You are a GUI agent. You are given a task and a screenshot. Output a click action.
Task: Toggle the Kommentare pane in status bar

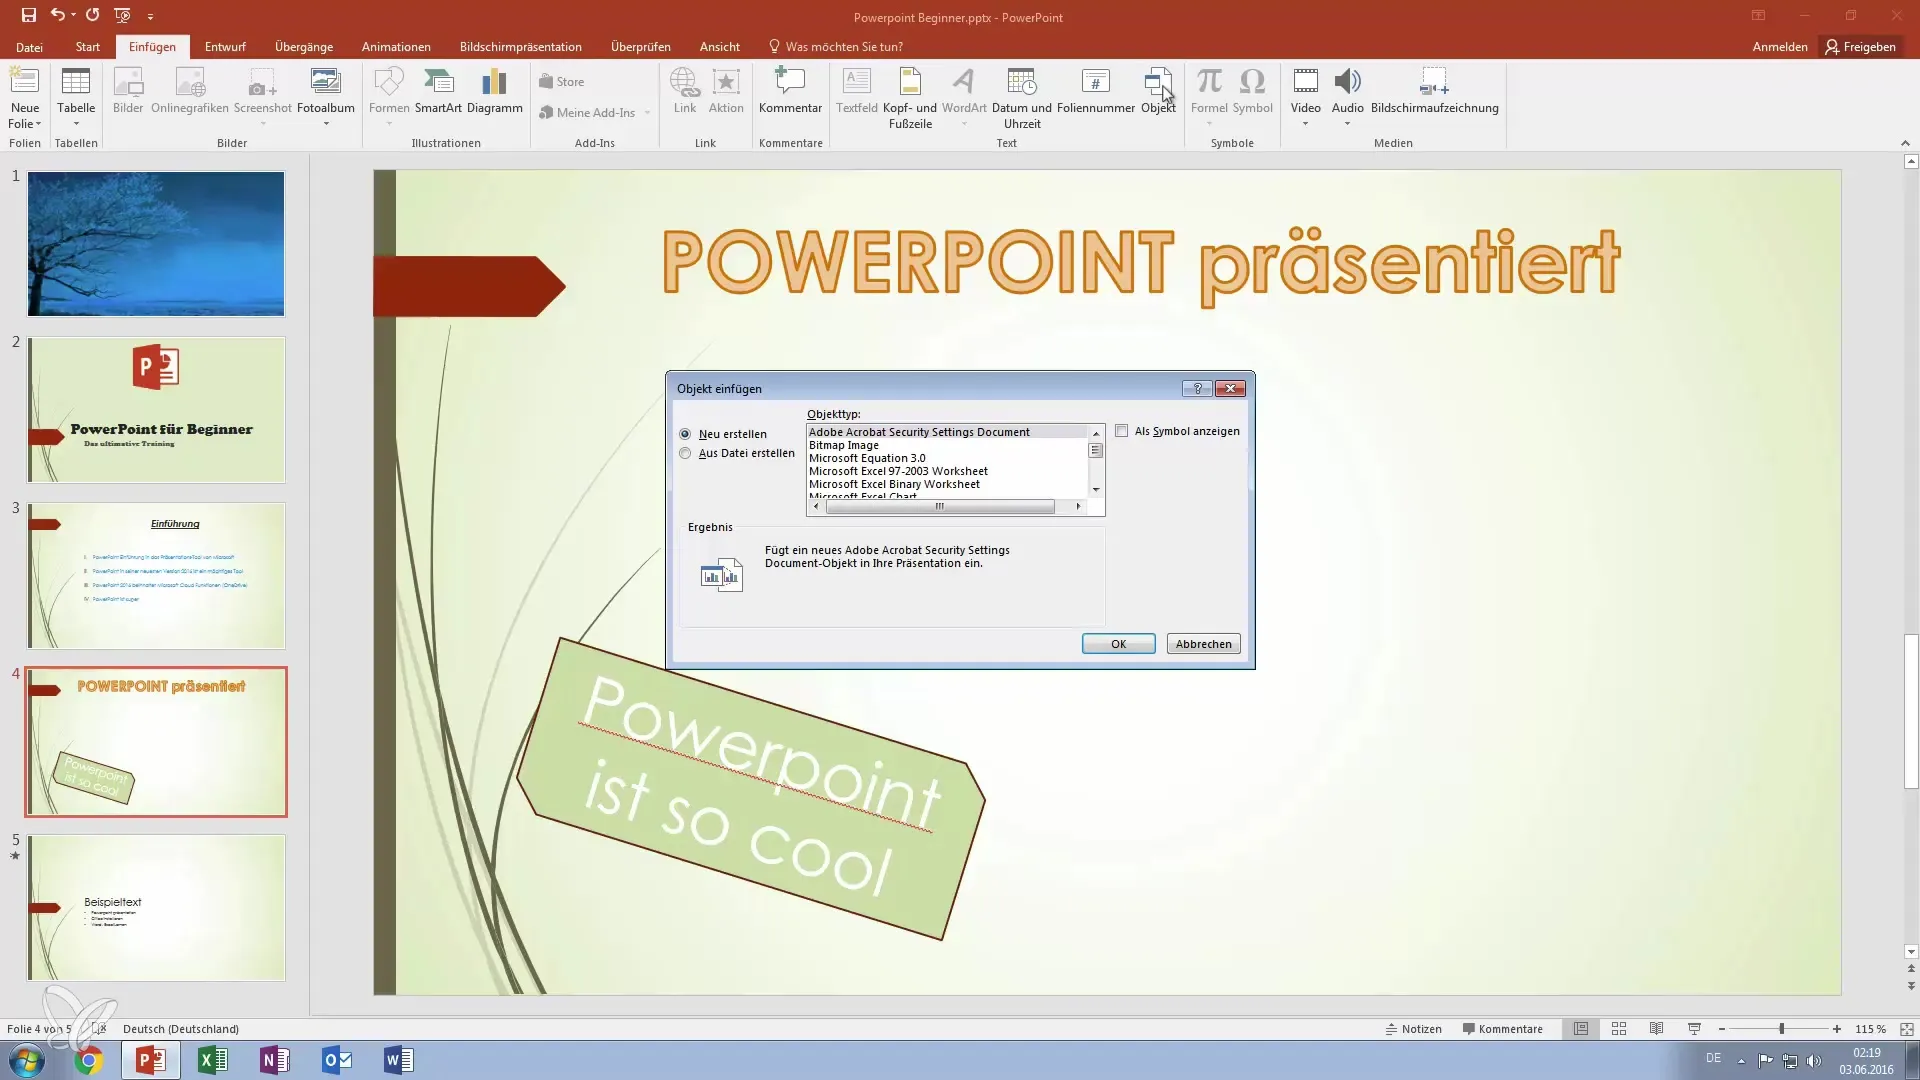pyautogui.click(x=1502, y=1029)
